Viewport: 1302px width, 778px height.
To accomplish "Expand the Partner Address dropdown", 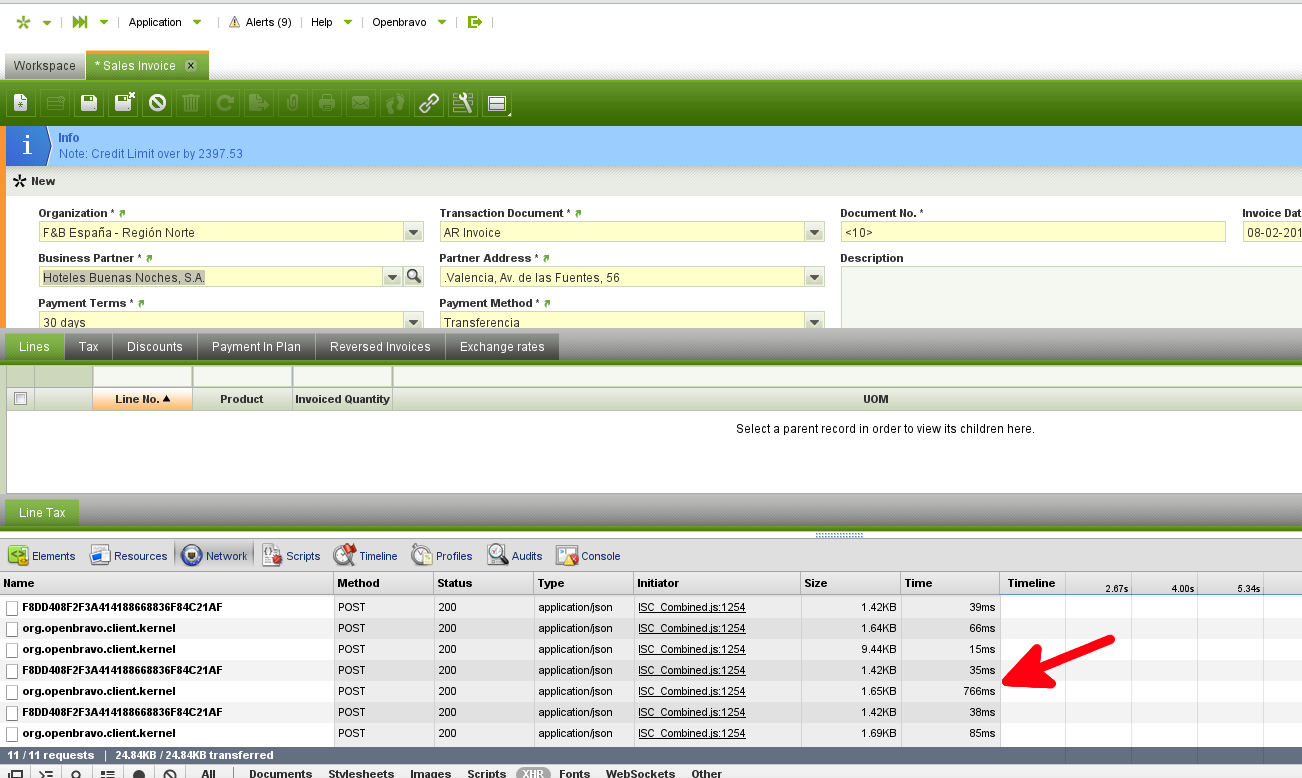I will click(x=815, y=278).
